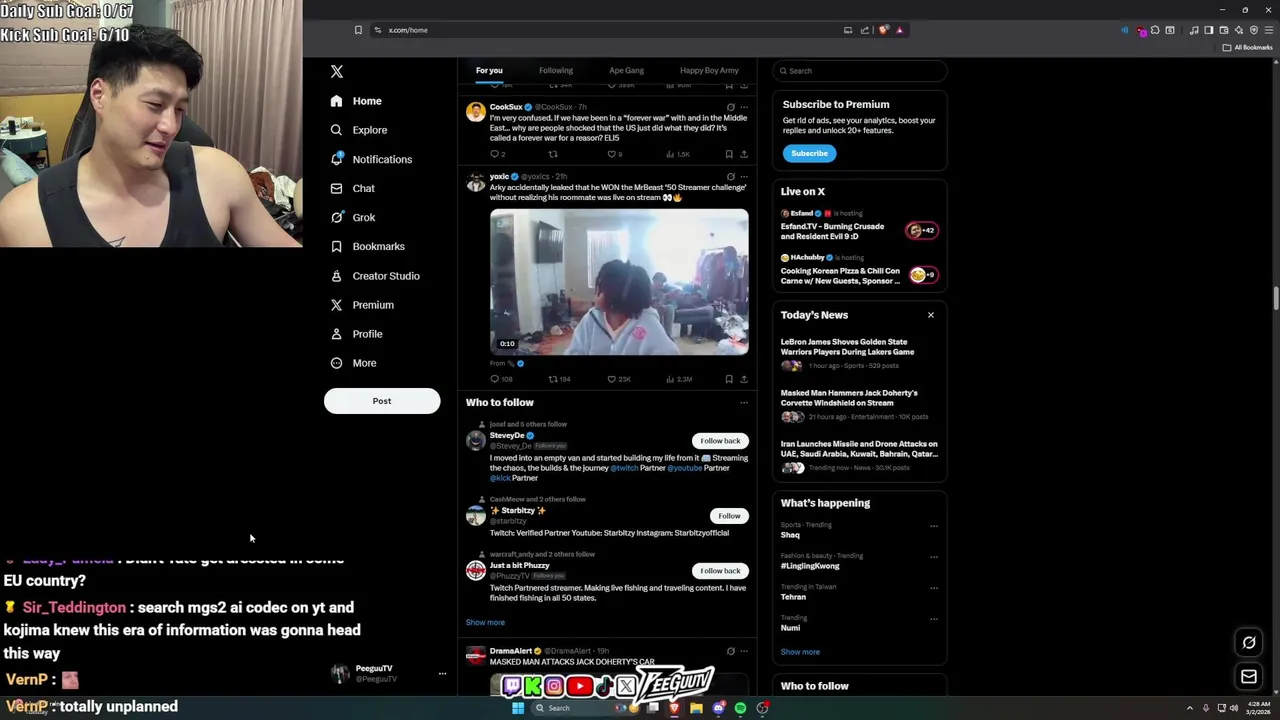This screenshot has width=1280, height=720.
Task: Click Show more under What's happening
Action: [800, 652]
